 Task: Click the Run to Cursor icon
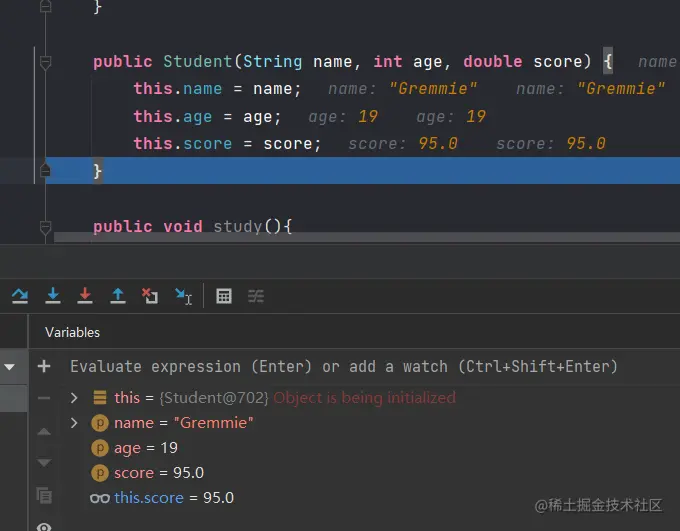183,296
